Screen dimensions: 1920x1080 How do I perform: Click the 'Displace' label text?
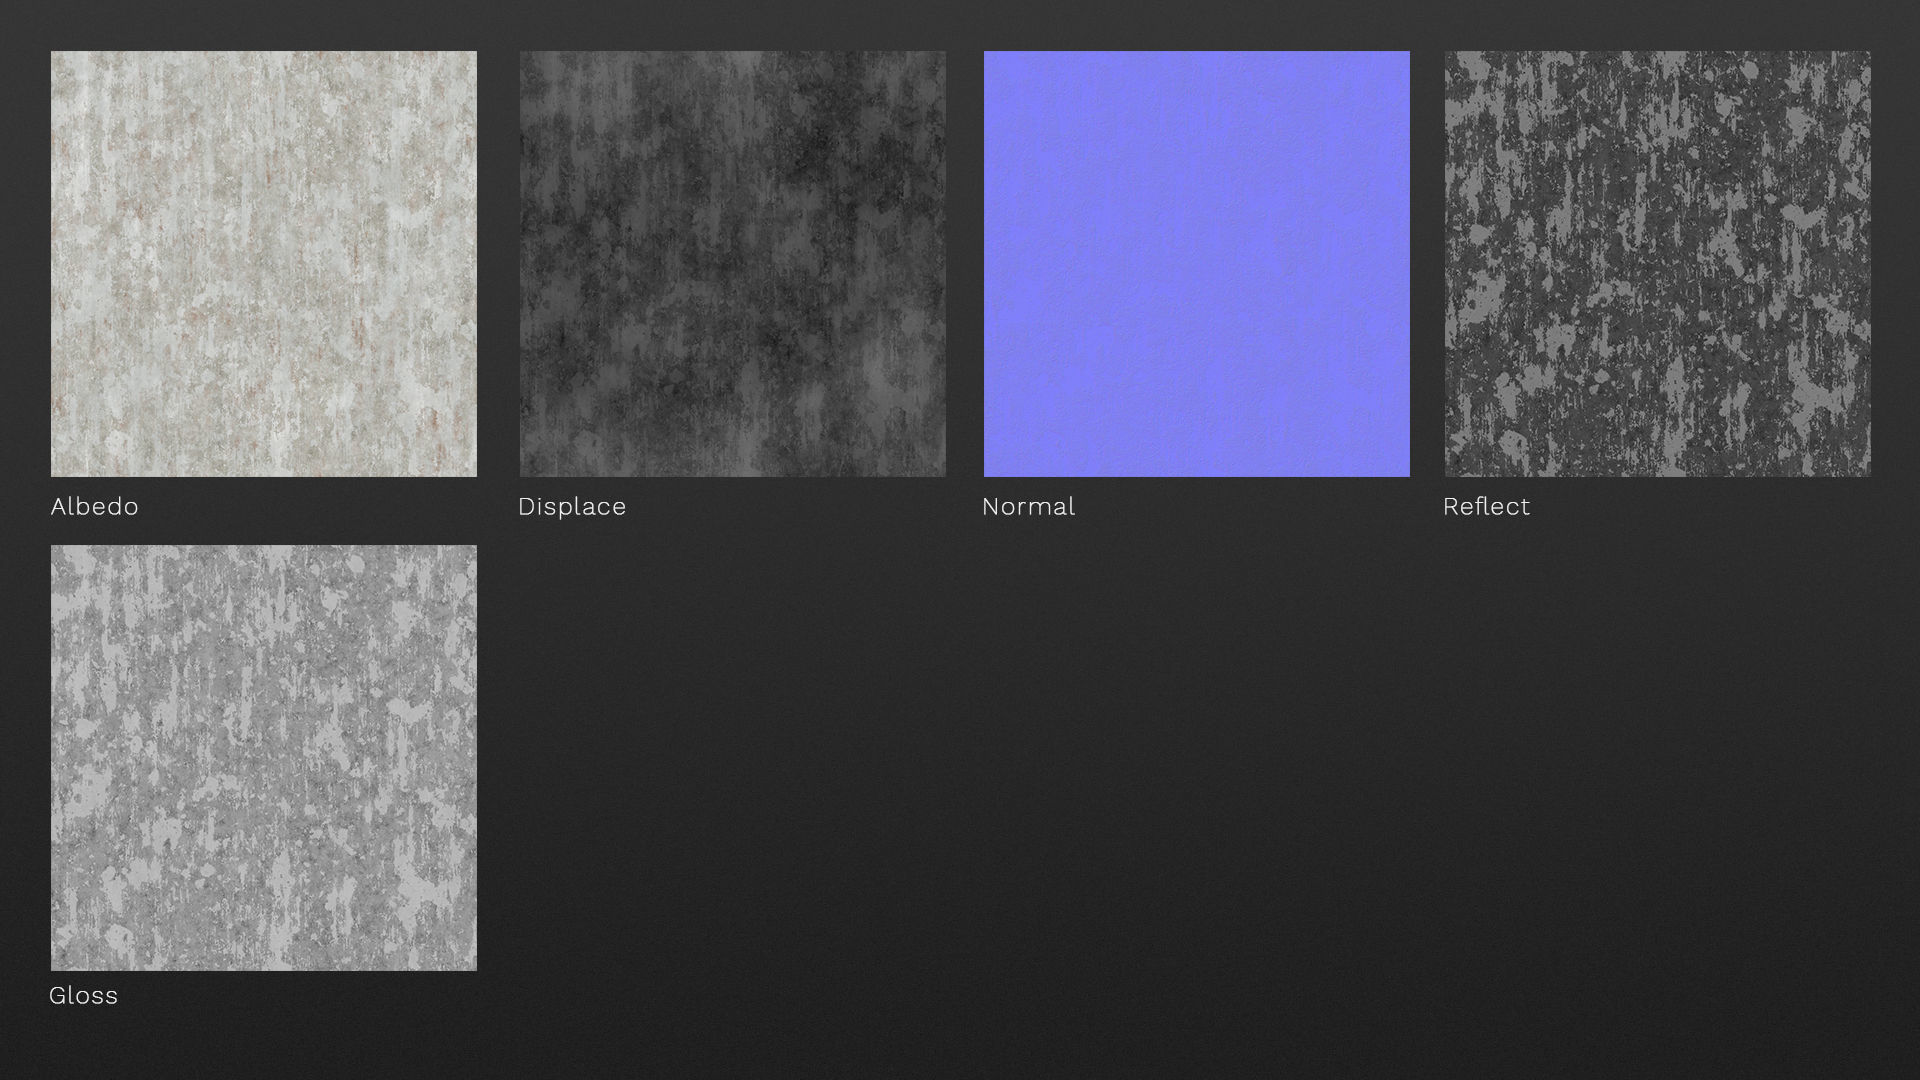[x=572, y=507]
